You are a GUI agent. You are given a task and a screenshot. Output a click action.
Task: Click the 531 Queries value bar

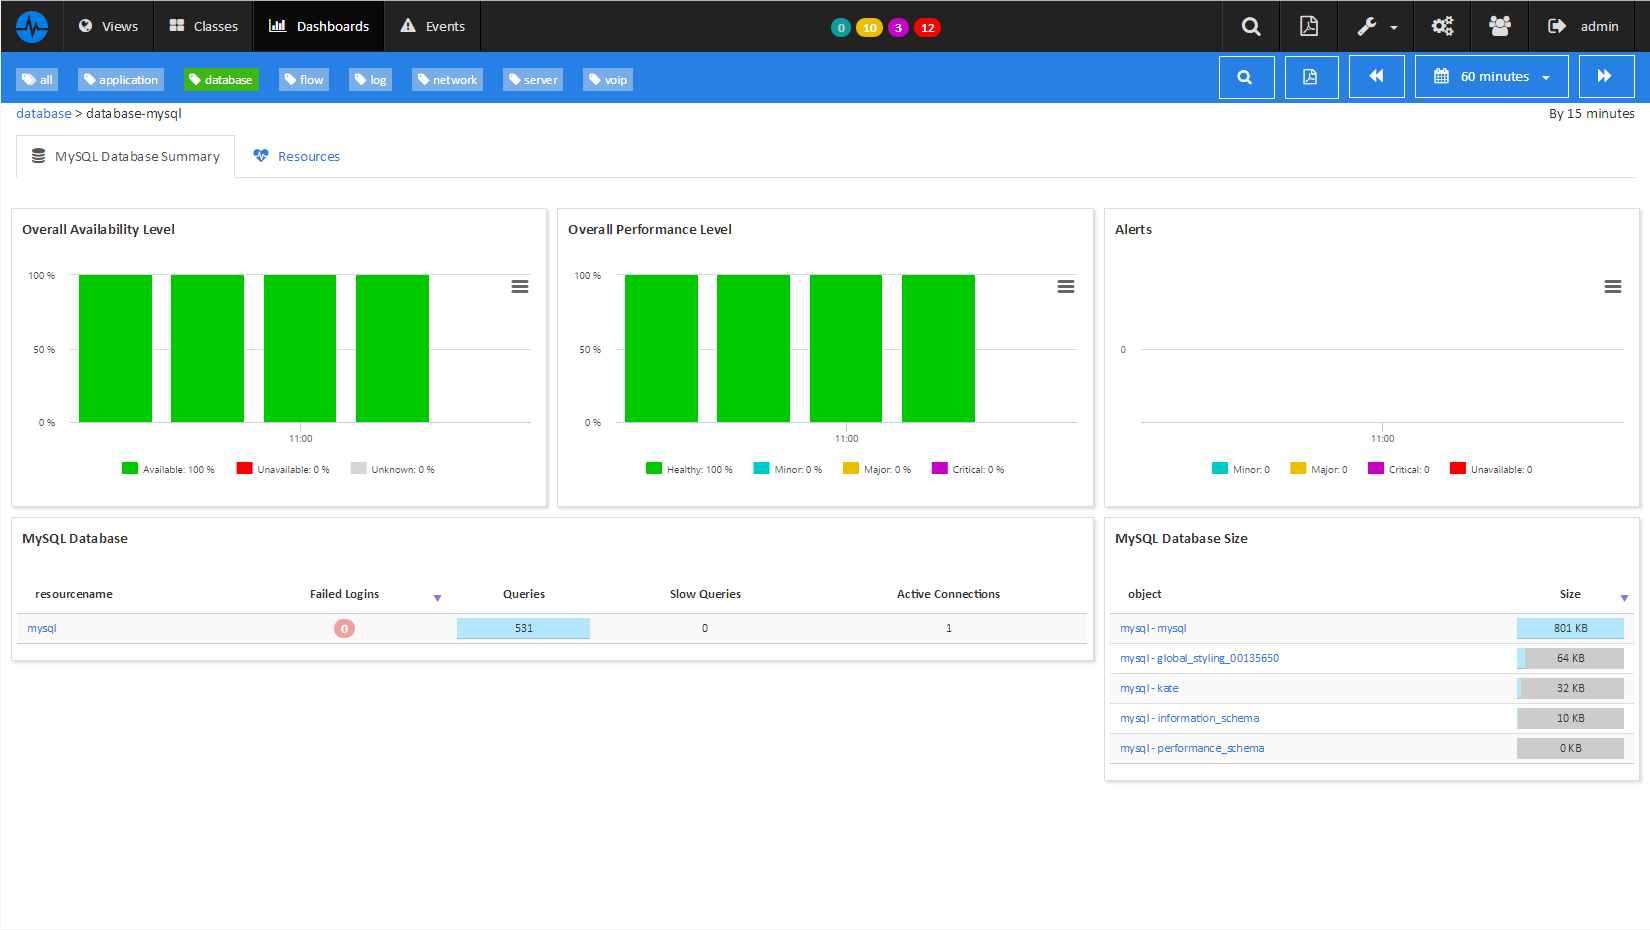pos(523,628)
